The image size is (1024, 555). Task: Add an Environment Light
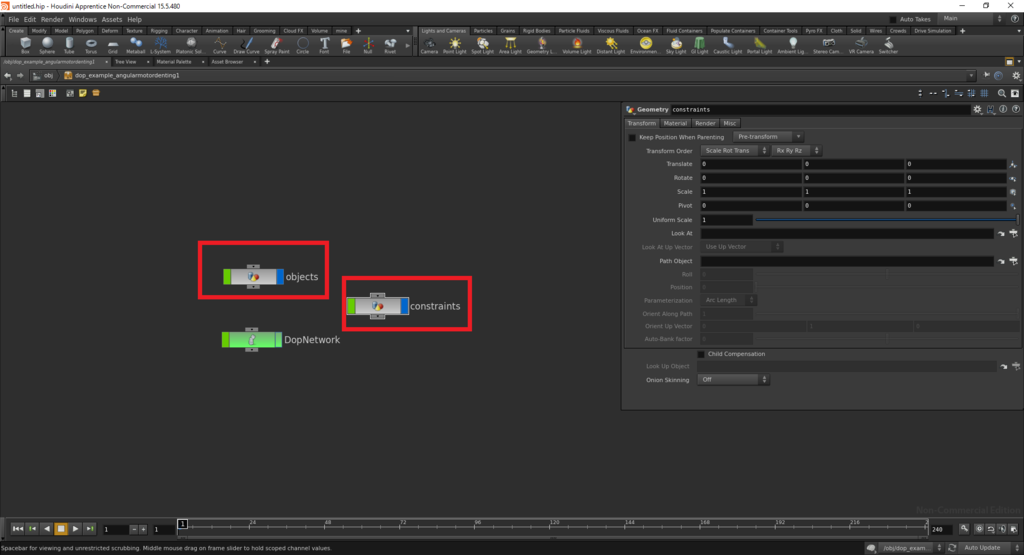coord(645,45)
